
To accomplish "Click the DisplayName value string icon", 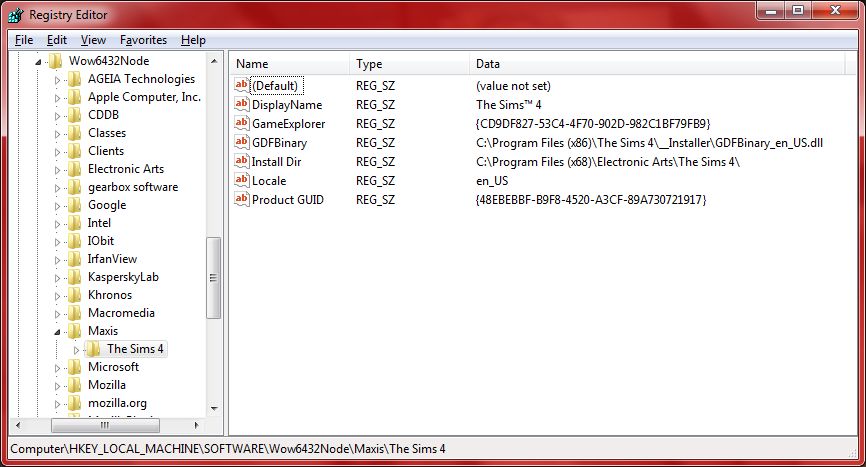I will [x=241, y=104].
